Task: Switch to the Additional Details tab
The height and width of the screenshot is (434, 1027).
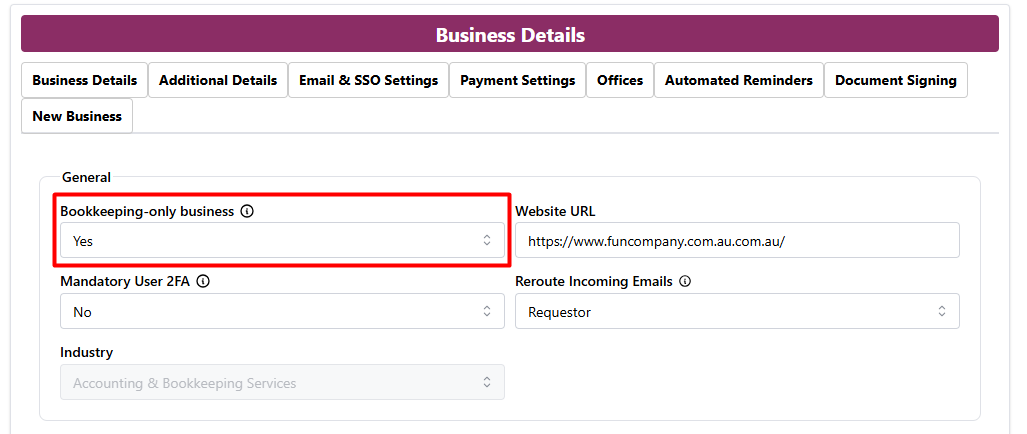Action: click(218, 80)
